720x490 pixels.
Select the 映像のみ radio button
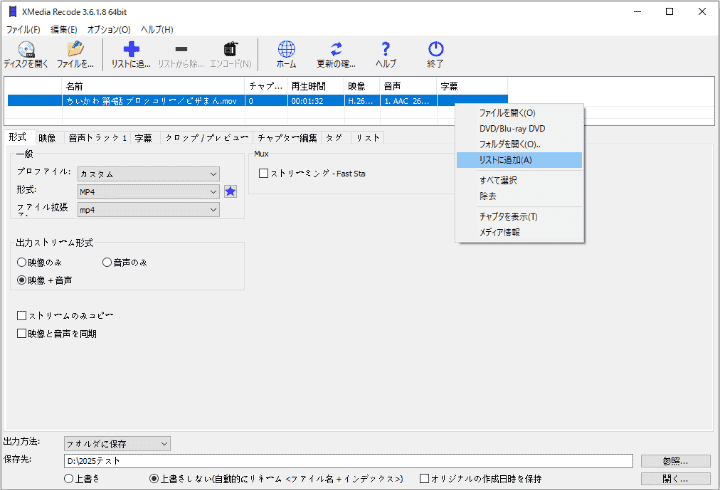22,262
